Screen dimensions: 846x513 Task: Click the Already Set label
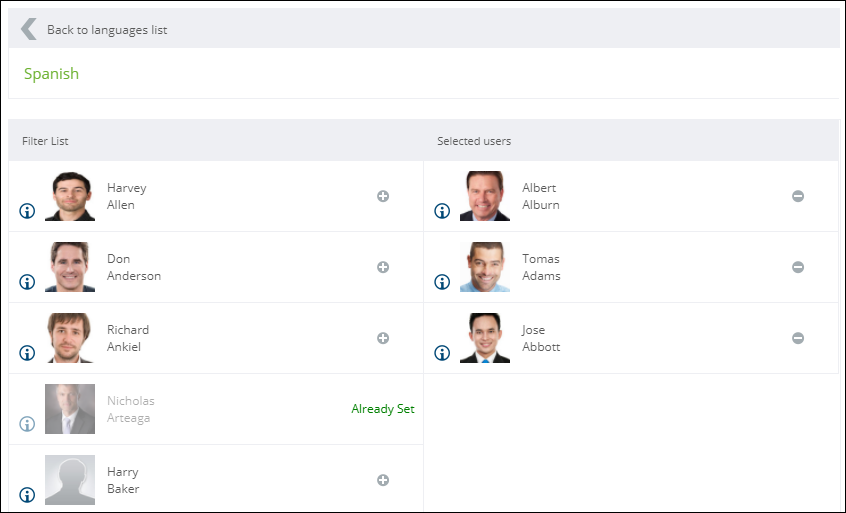pos(383,409)
